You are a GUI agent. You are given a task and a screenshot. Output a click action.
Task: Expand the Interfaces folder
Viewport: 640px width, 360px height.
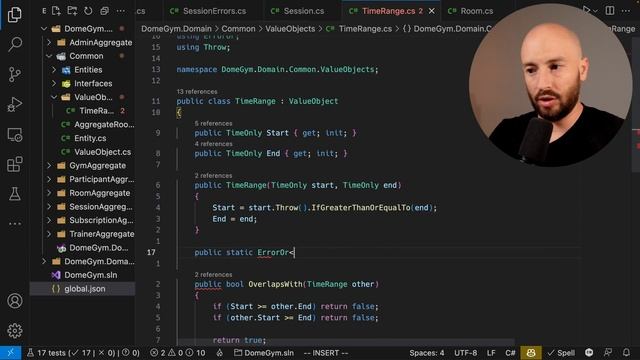point(54,83)
